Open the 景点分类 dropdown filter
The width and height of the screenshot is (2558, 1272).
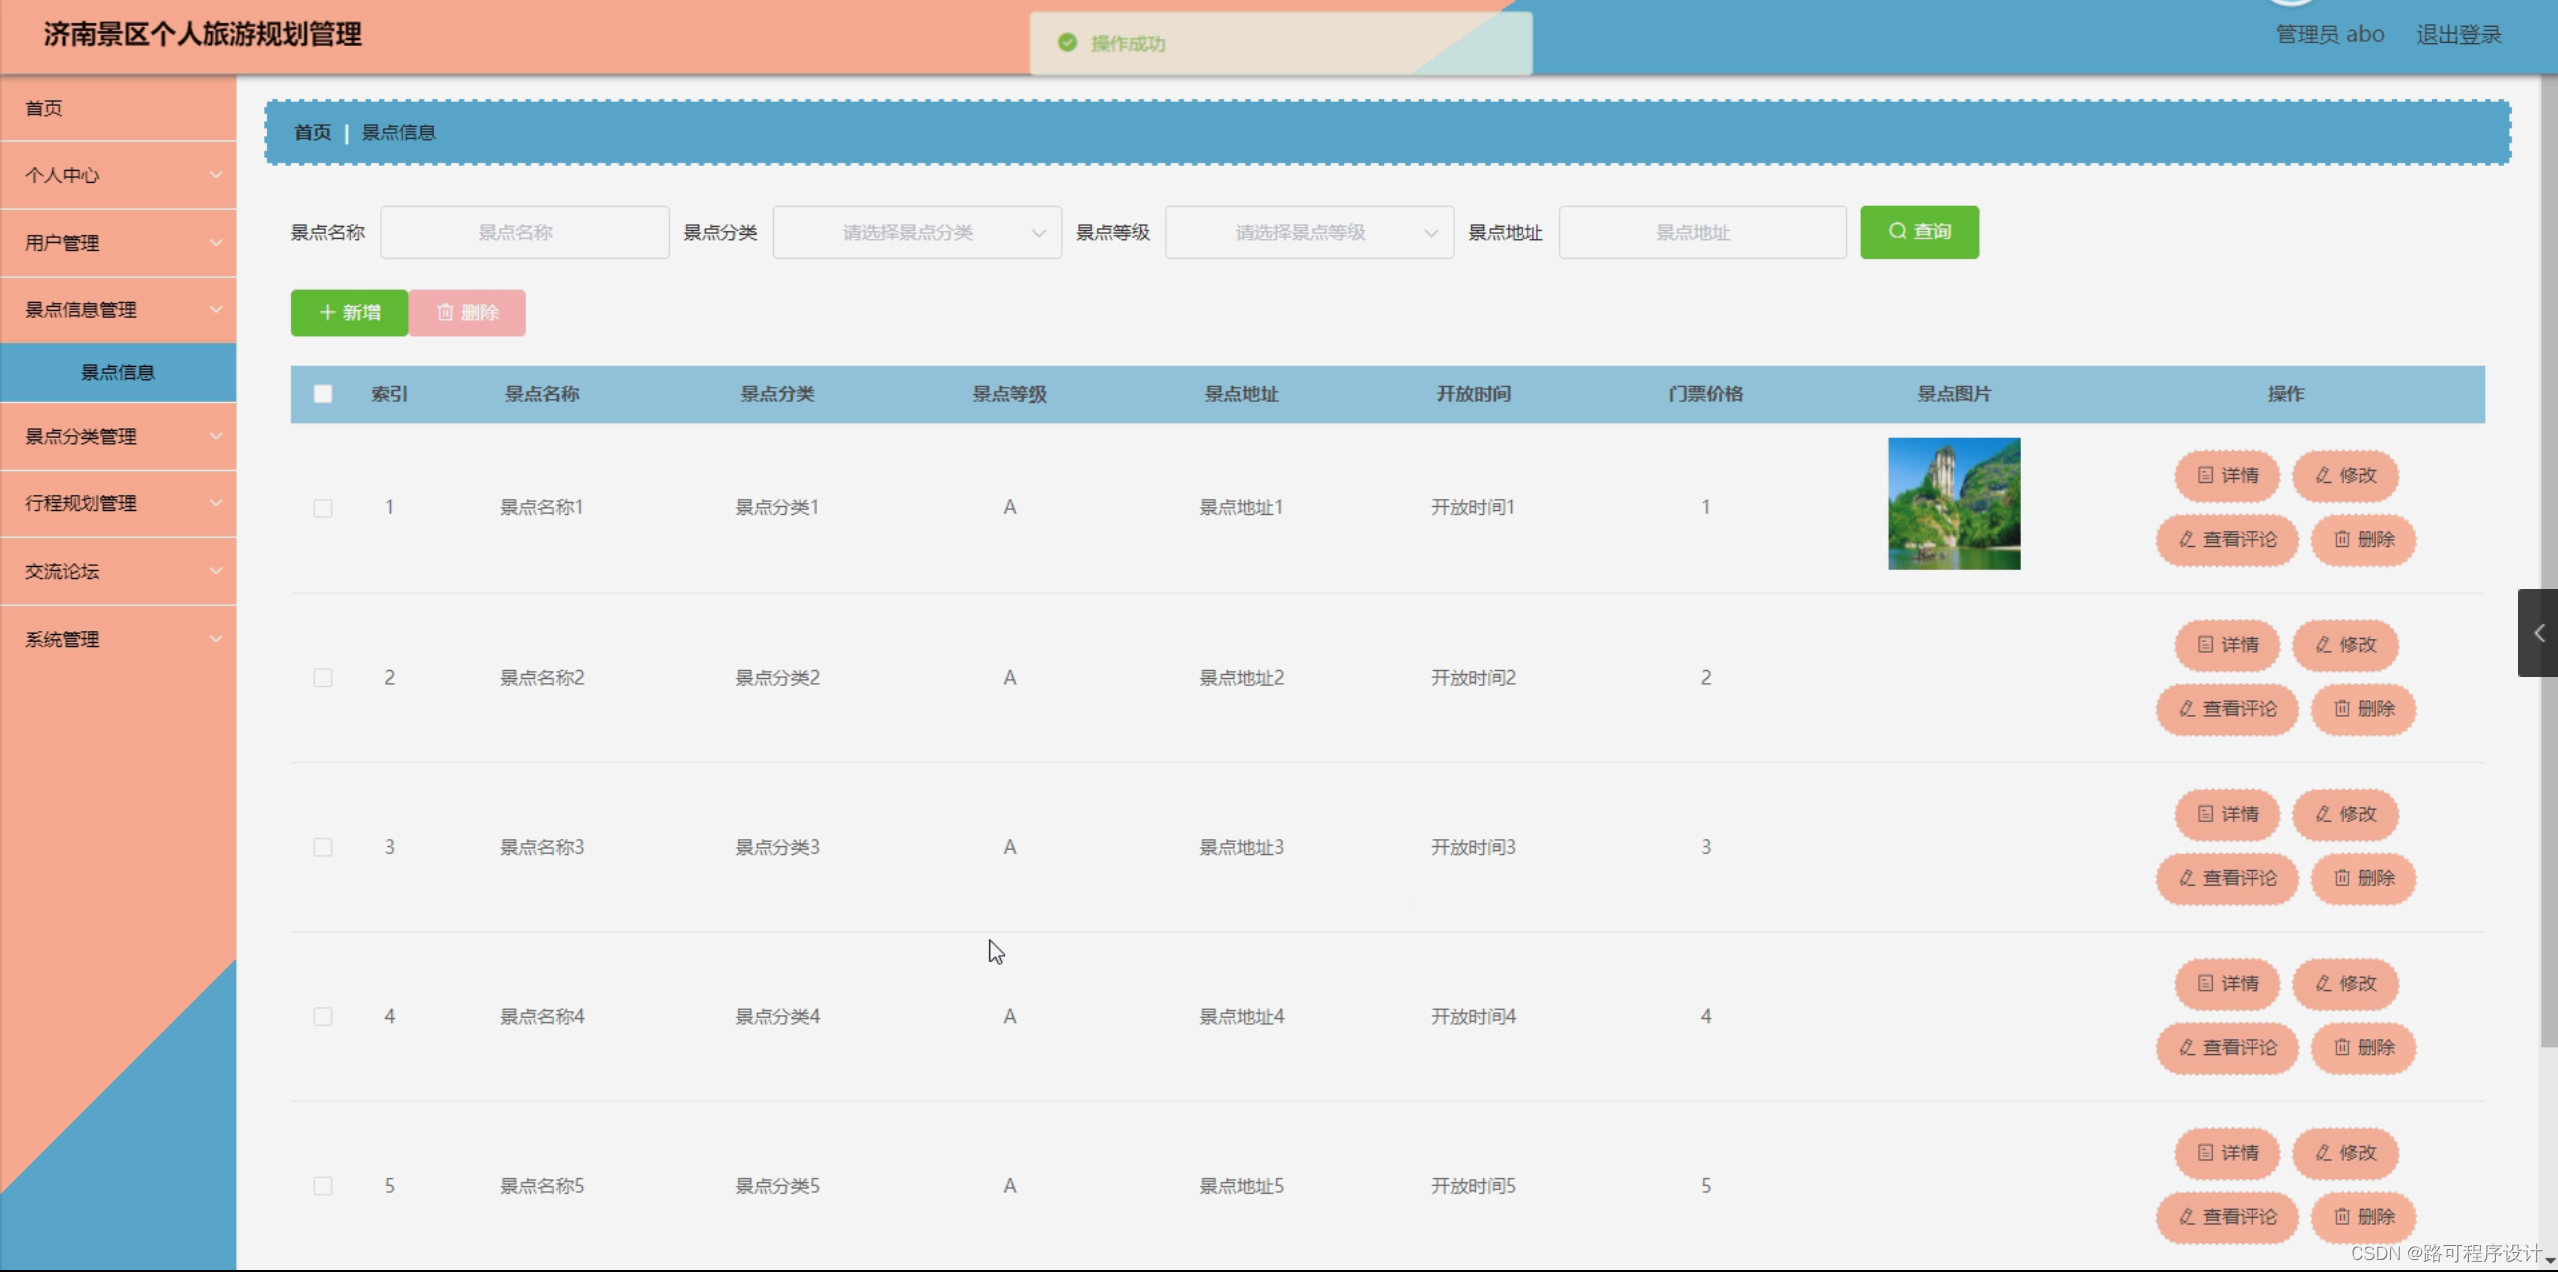point(916,233)
